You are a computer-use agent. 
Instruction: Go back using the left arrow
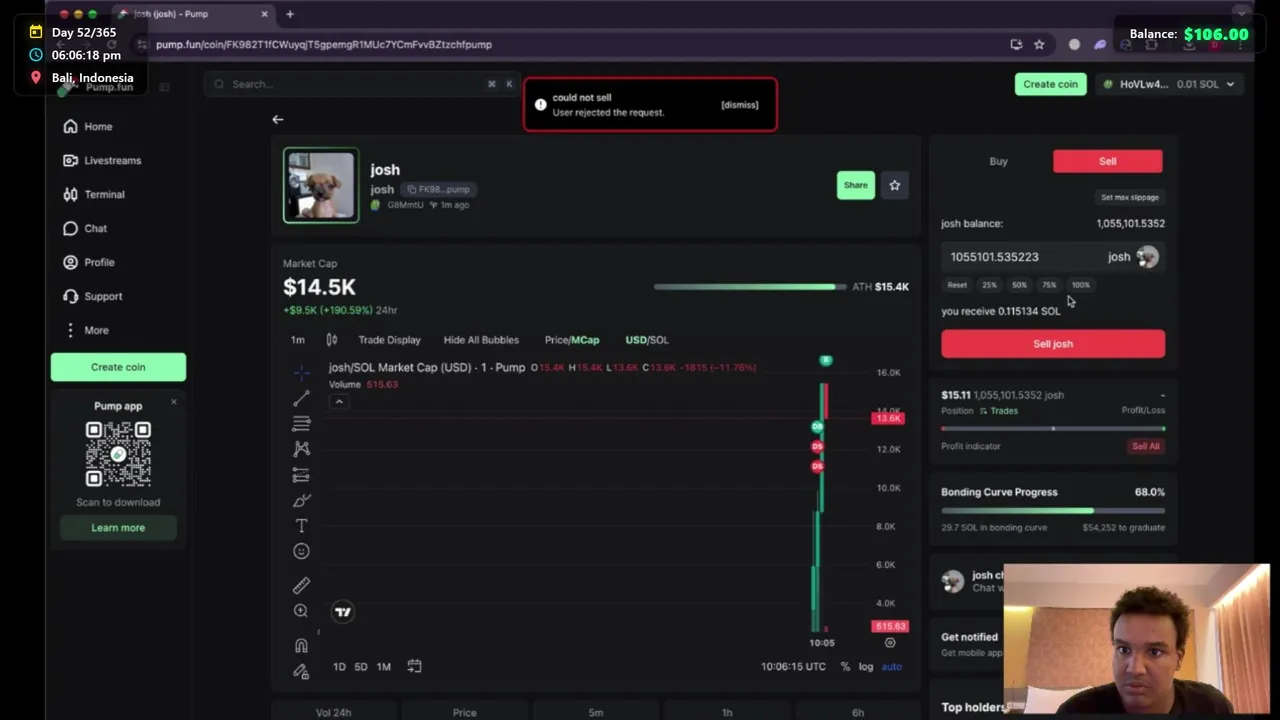pyautogui.click(x=278, y=120)
